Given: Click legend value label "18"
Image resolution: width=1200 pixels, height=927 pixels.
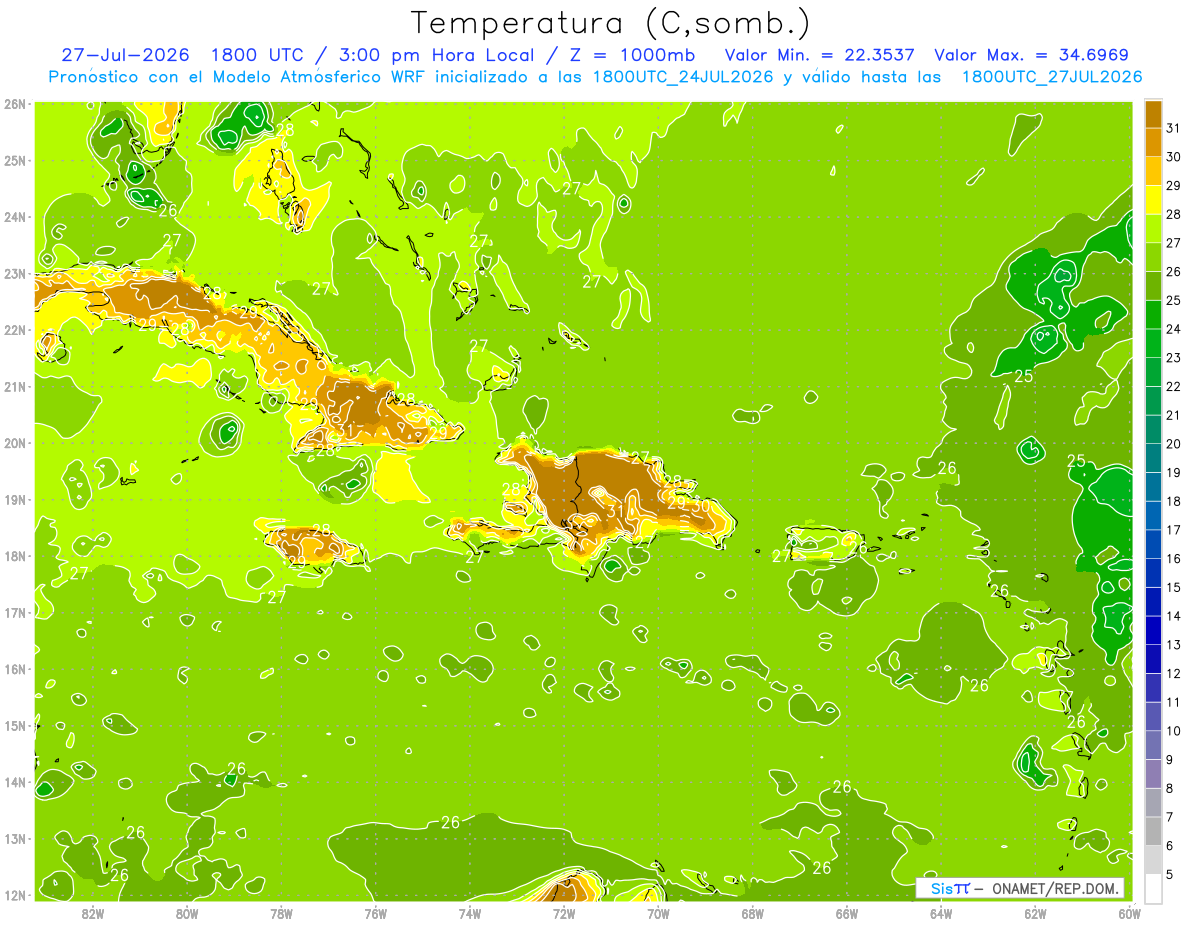Looking at the screenshot, I should pos(1174,501).
